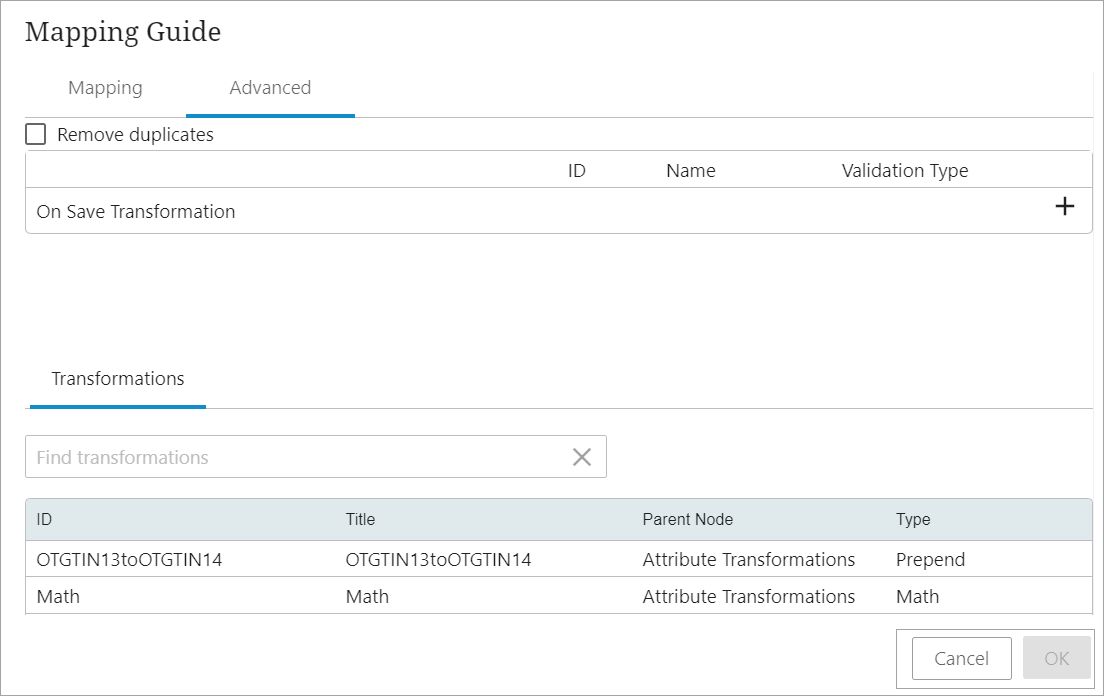Sort by Type column in transformations table

pos(913,519)
